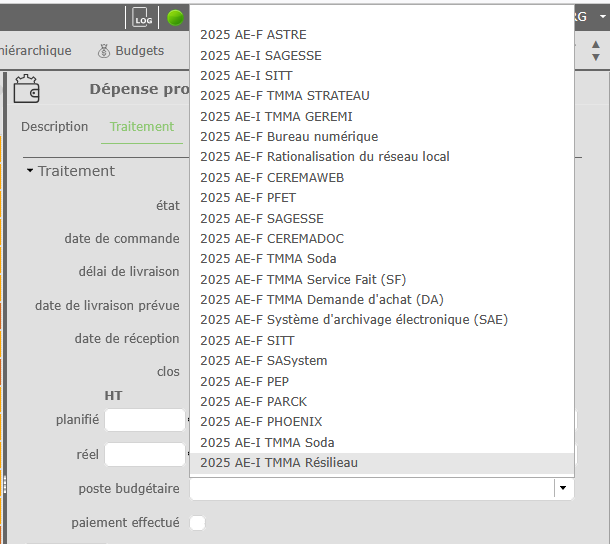This screenshot has height=544, width=610.
Task: Click the Budgets money bag icon
Action: (104, 51)
